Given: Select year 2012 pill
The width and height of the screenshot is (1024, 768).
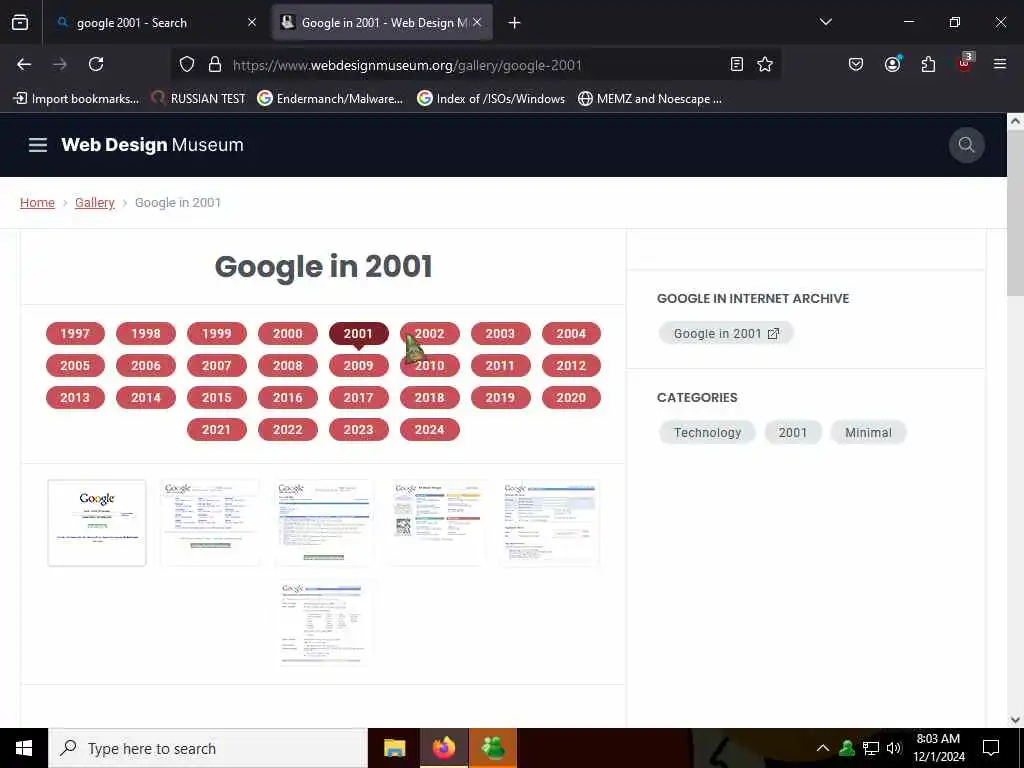Looking at the screenshot, I should point(571,366).
